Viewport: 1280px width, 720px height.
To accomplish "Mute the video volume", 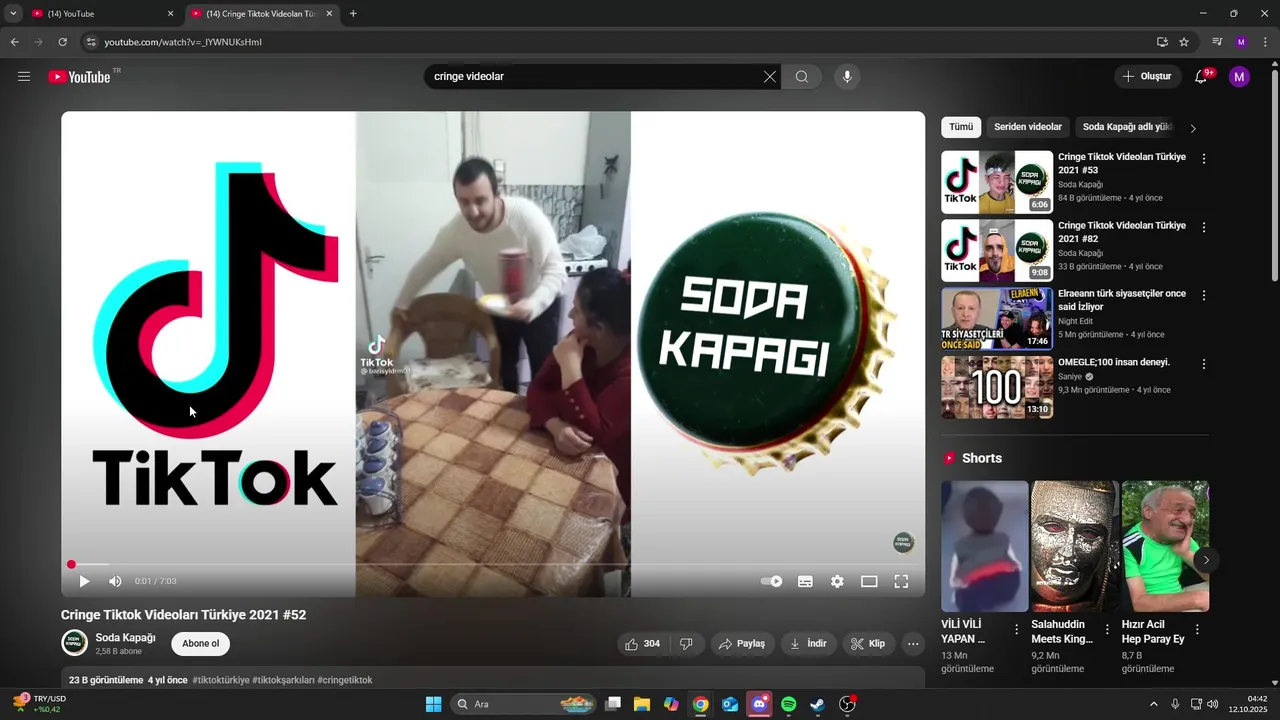I will [x=115, y=581].
